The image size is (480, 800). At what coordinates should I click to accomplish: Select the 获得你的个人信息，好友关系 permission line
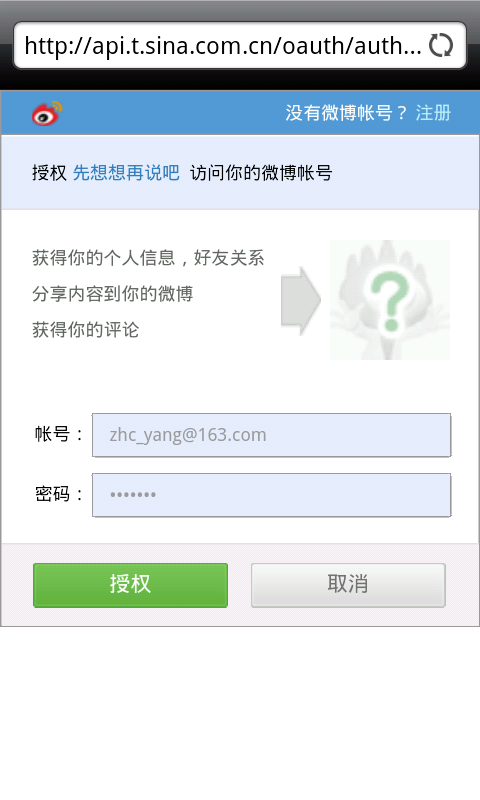click(x=148, y=258)
